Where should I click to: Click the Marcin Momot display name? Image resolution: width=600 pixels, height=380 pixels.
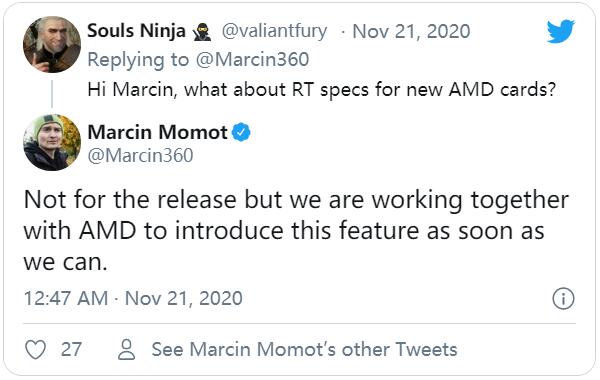tap(158, 132)
